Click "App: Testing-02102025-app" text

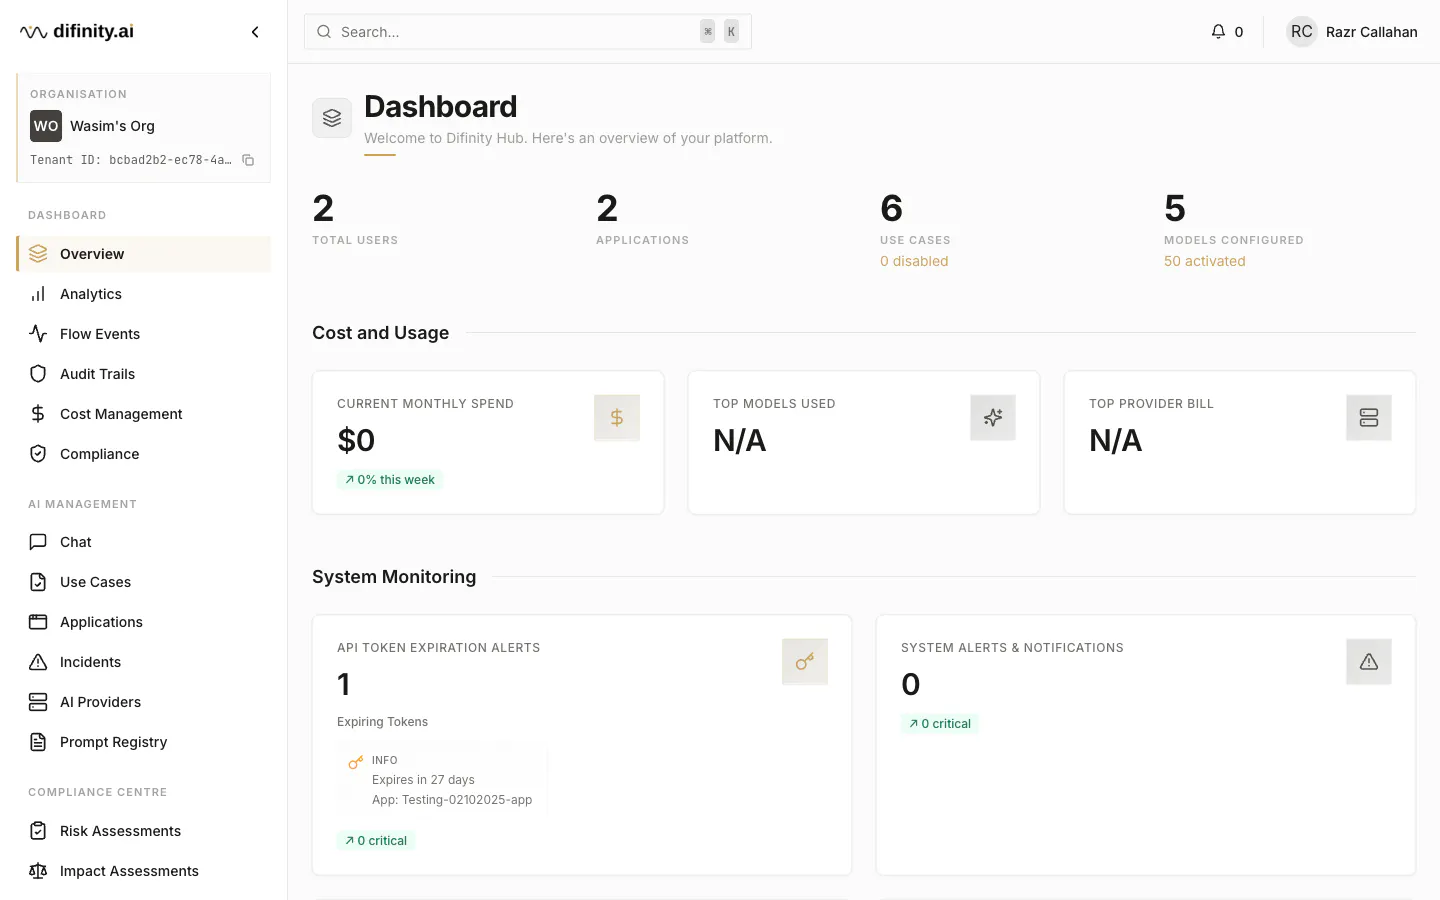(x=452, y=800)
